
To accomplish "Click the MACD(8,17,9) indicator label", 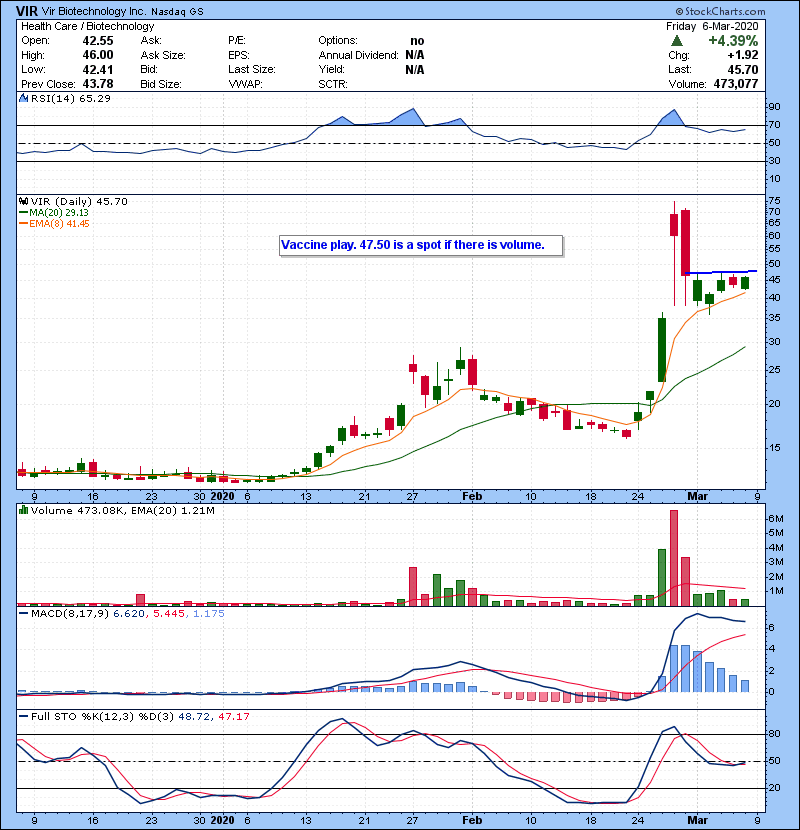I will [70, 614].
